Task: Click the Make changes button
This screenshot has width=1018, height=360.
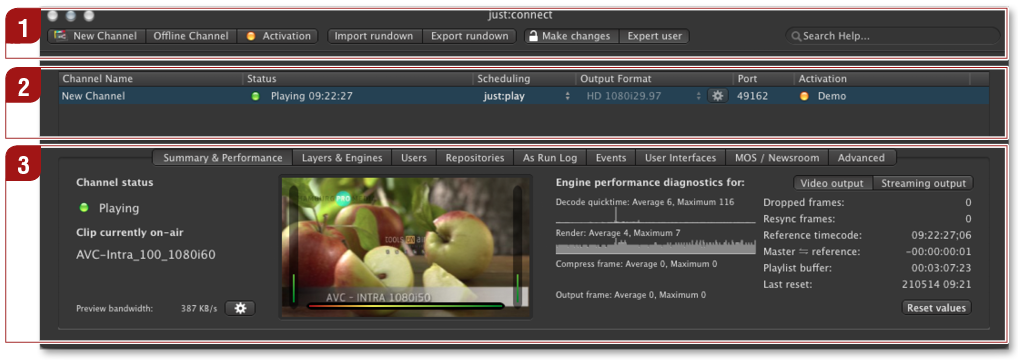Action: [571, 36]
